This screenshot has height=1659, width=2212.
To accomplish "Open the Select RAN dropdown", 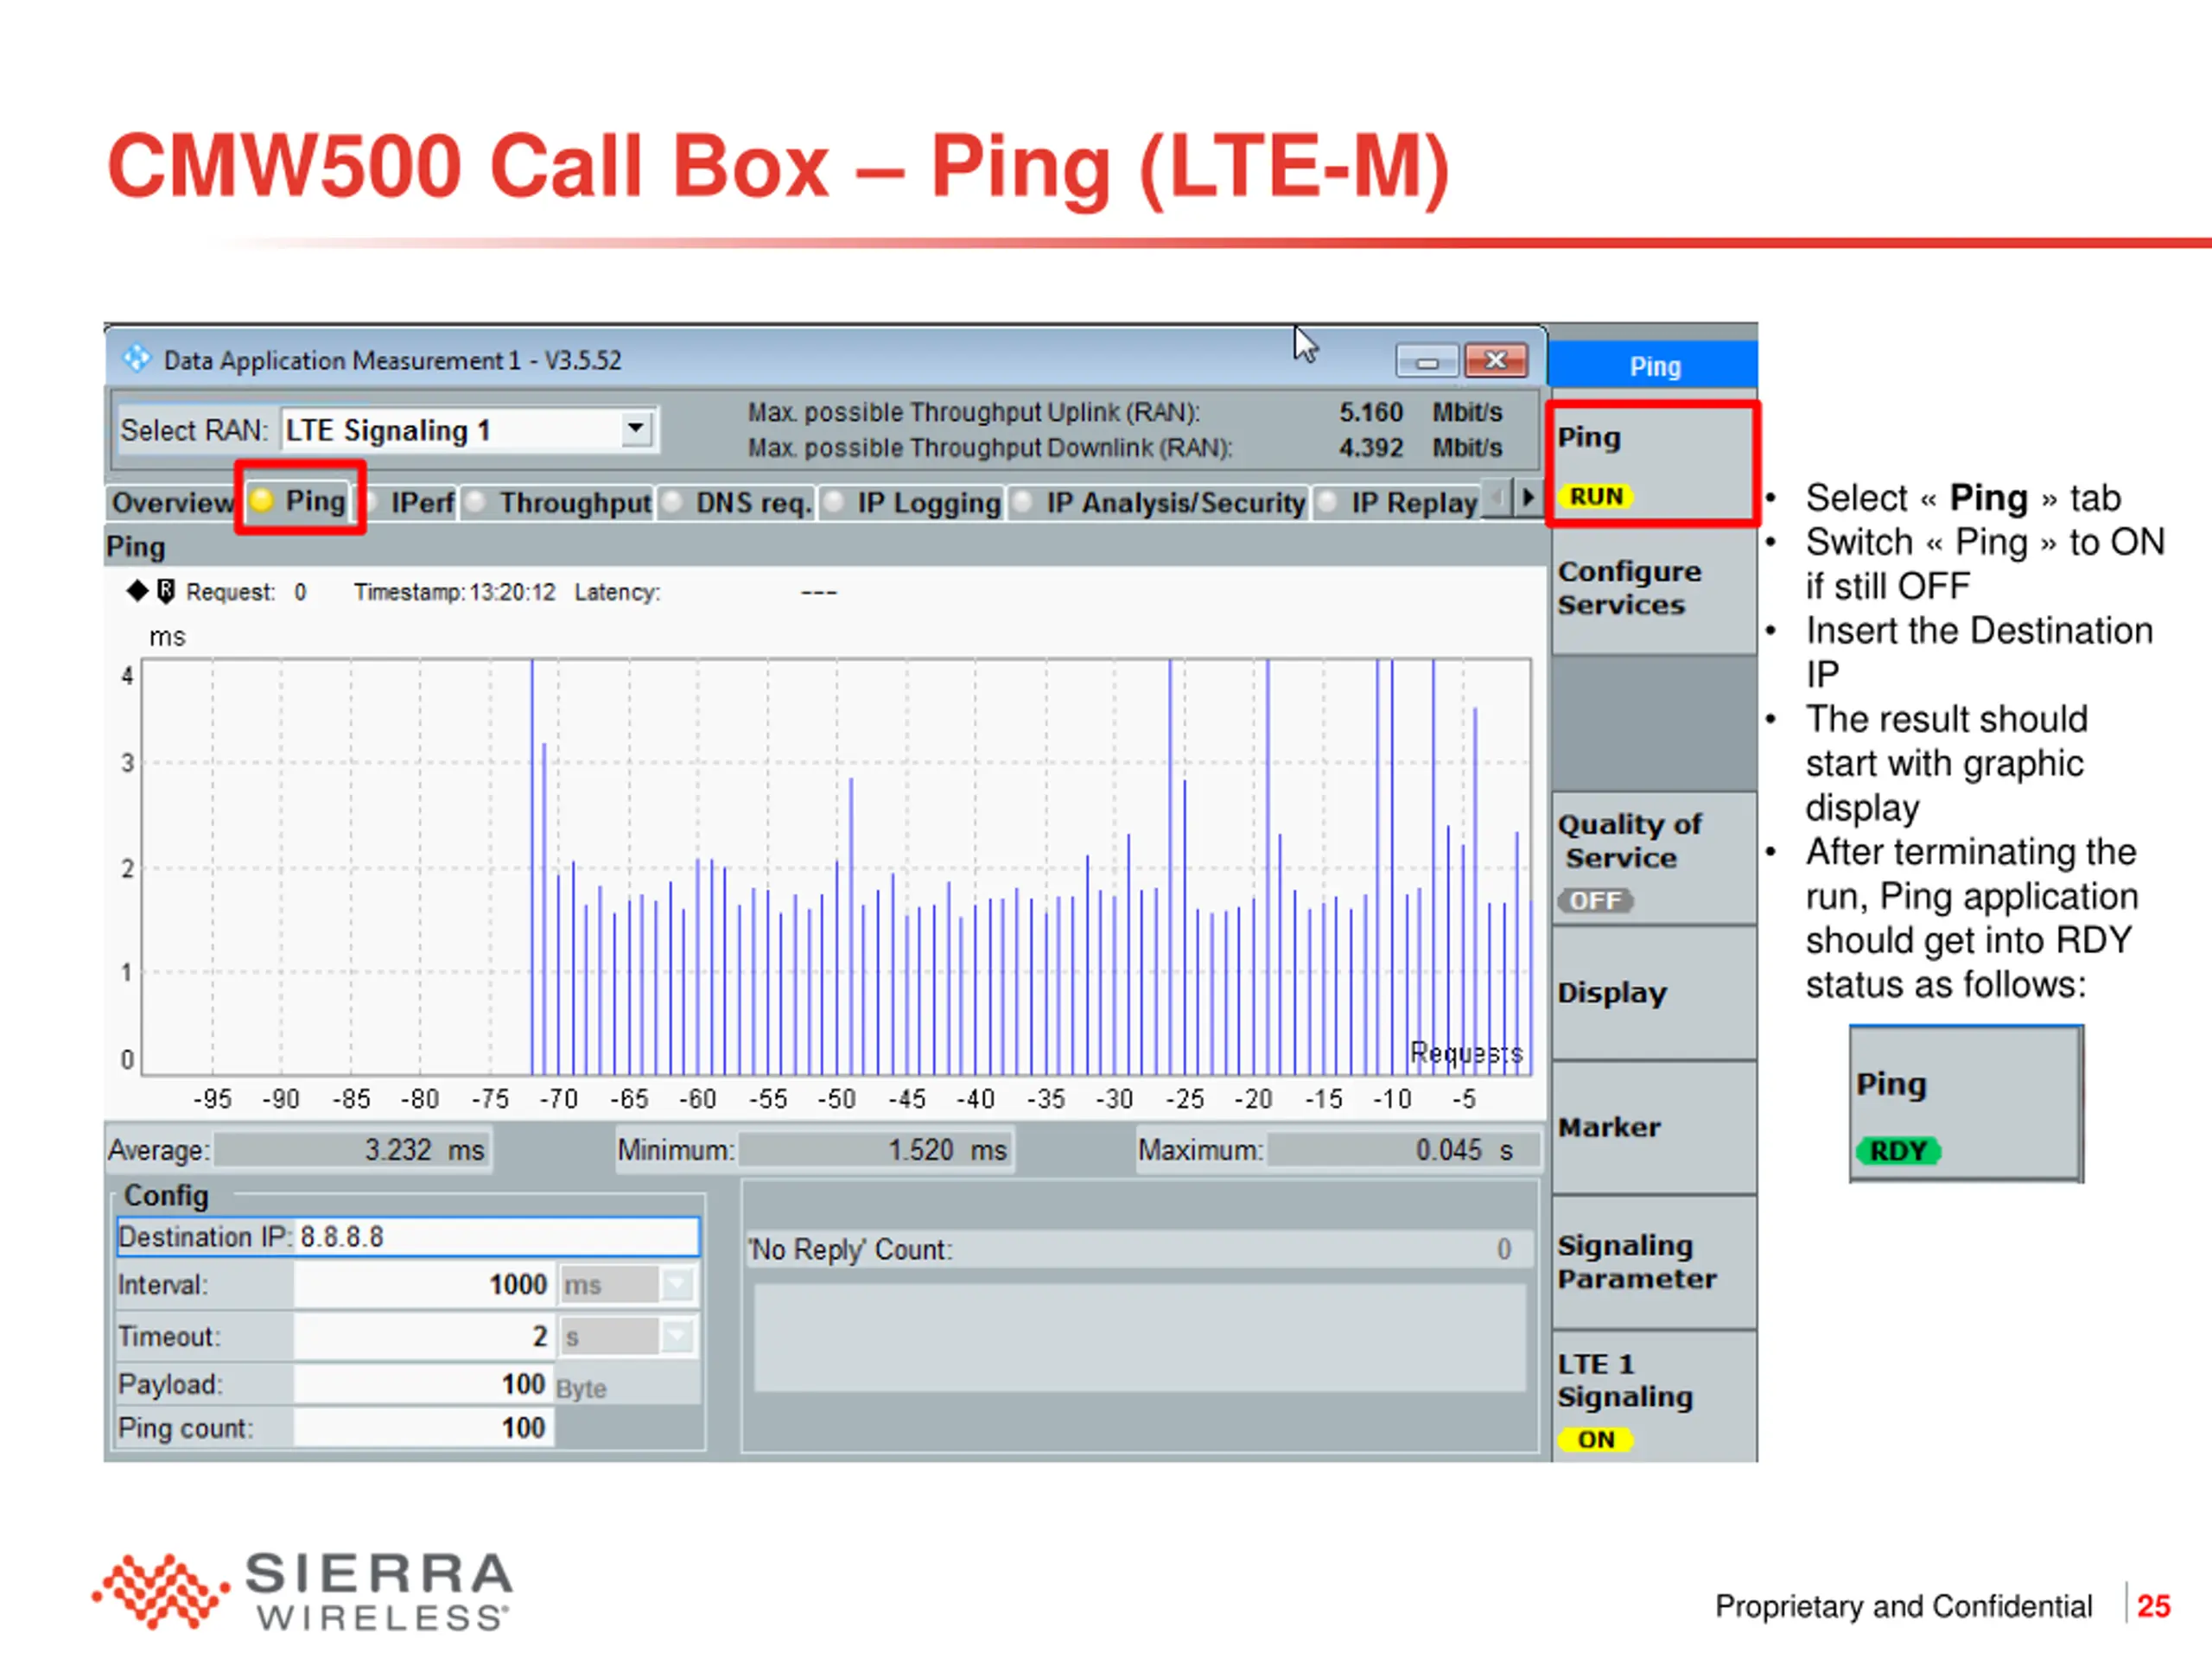I will [x=635, y=429].
